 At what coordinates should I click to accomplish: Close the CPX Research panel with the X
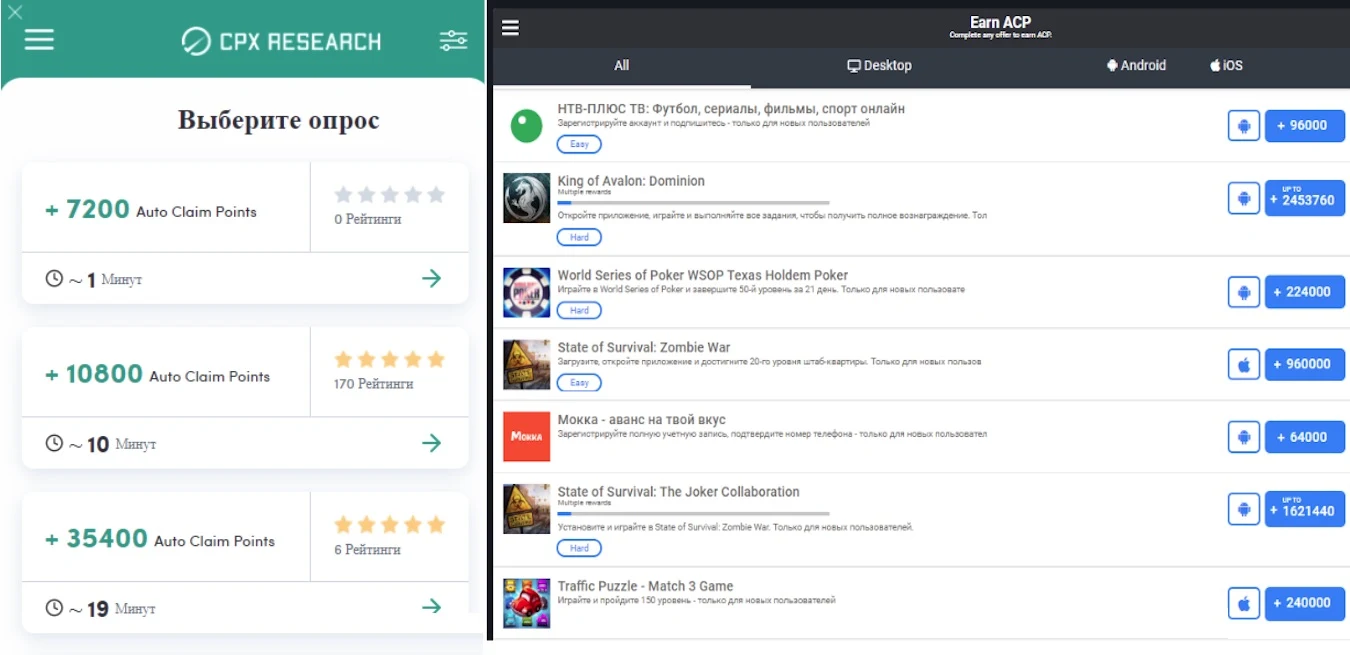(15, 12)
